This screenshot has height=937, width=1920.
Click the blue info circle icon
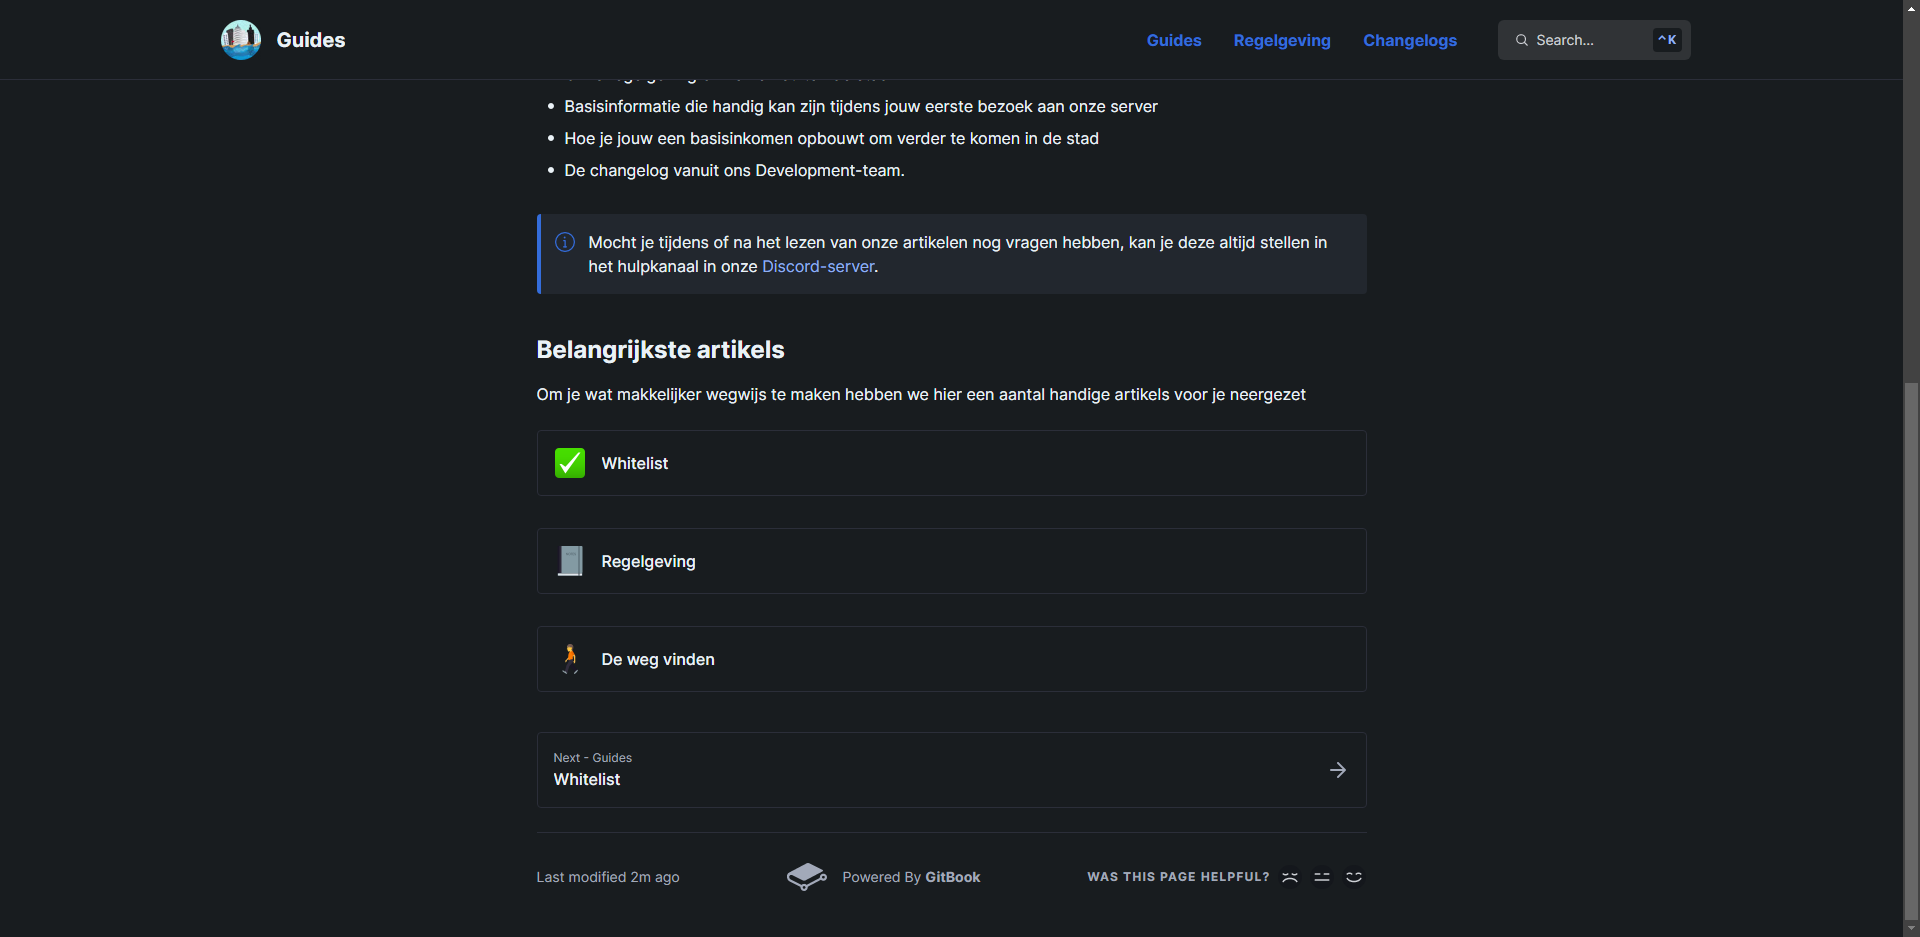tap(565, 242)
